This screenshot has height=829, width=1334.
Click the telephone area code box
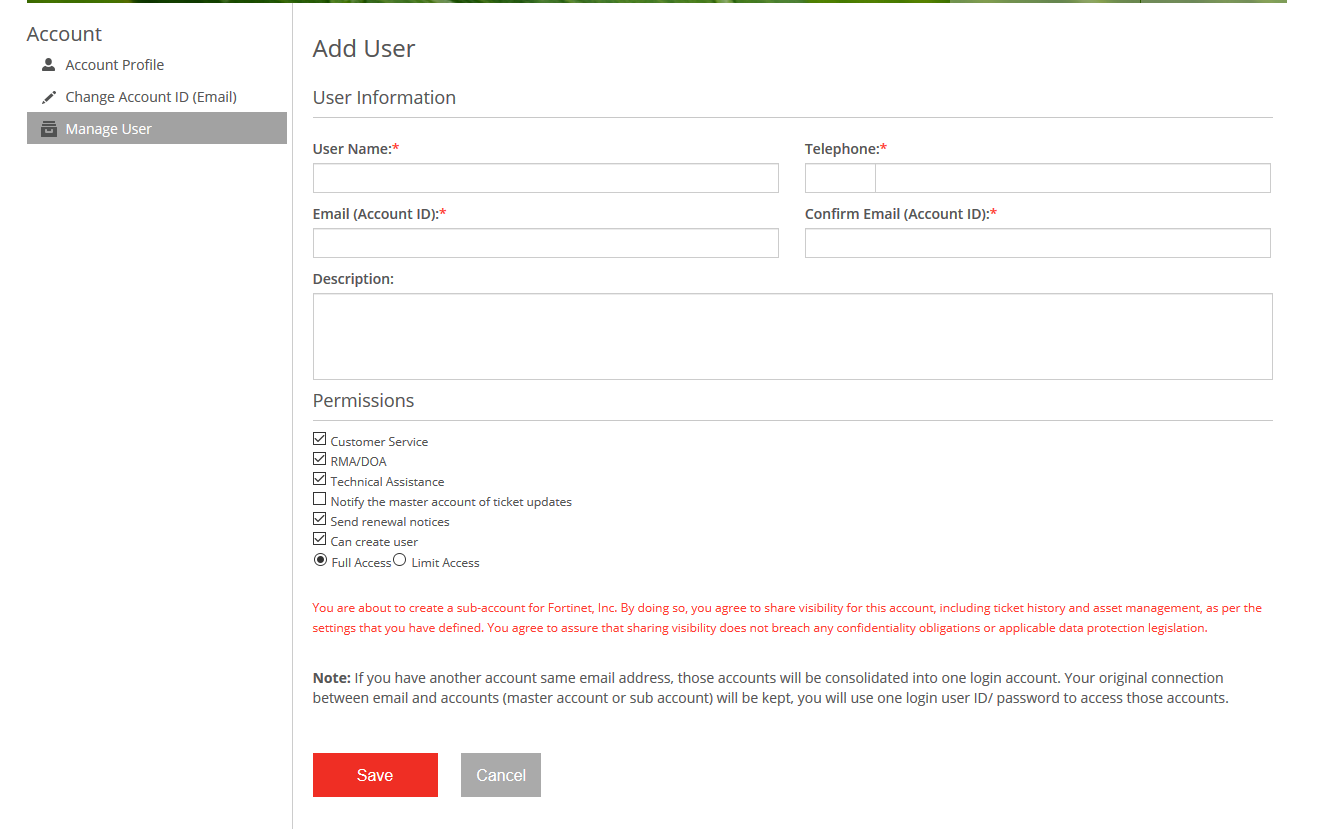(839, 177)
